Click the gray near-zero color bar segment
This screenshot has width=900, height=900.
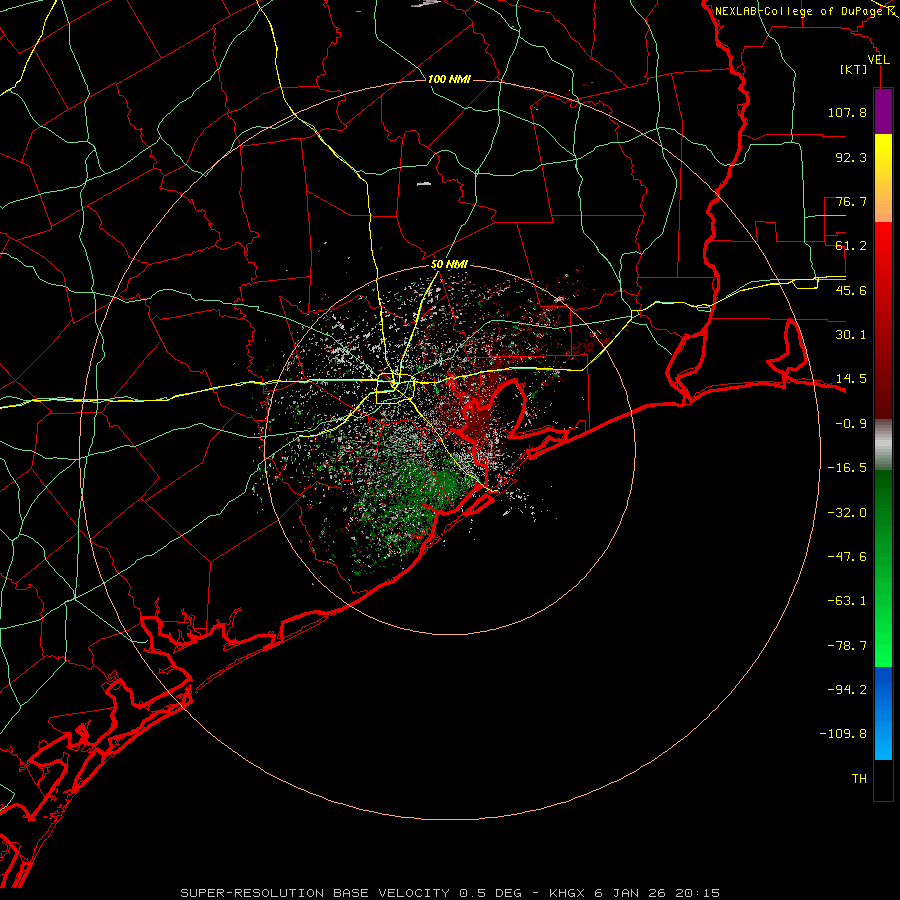click(883, 445)
